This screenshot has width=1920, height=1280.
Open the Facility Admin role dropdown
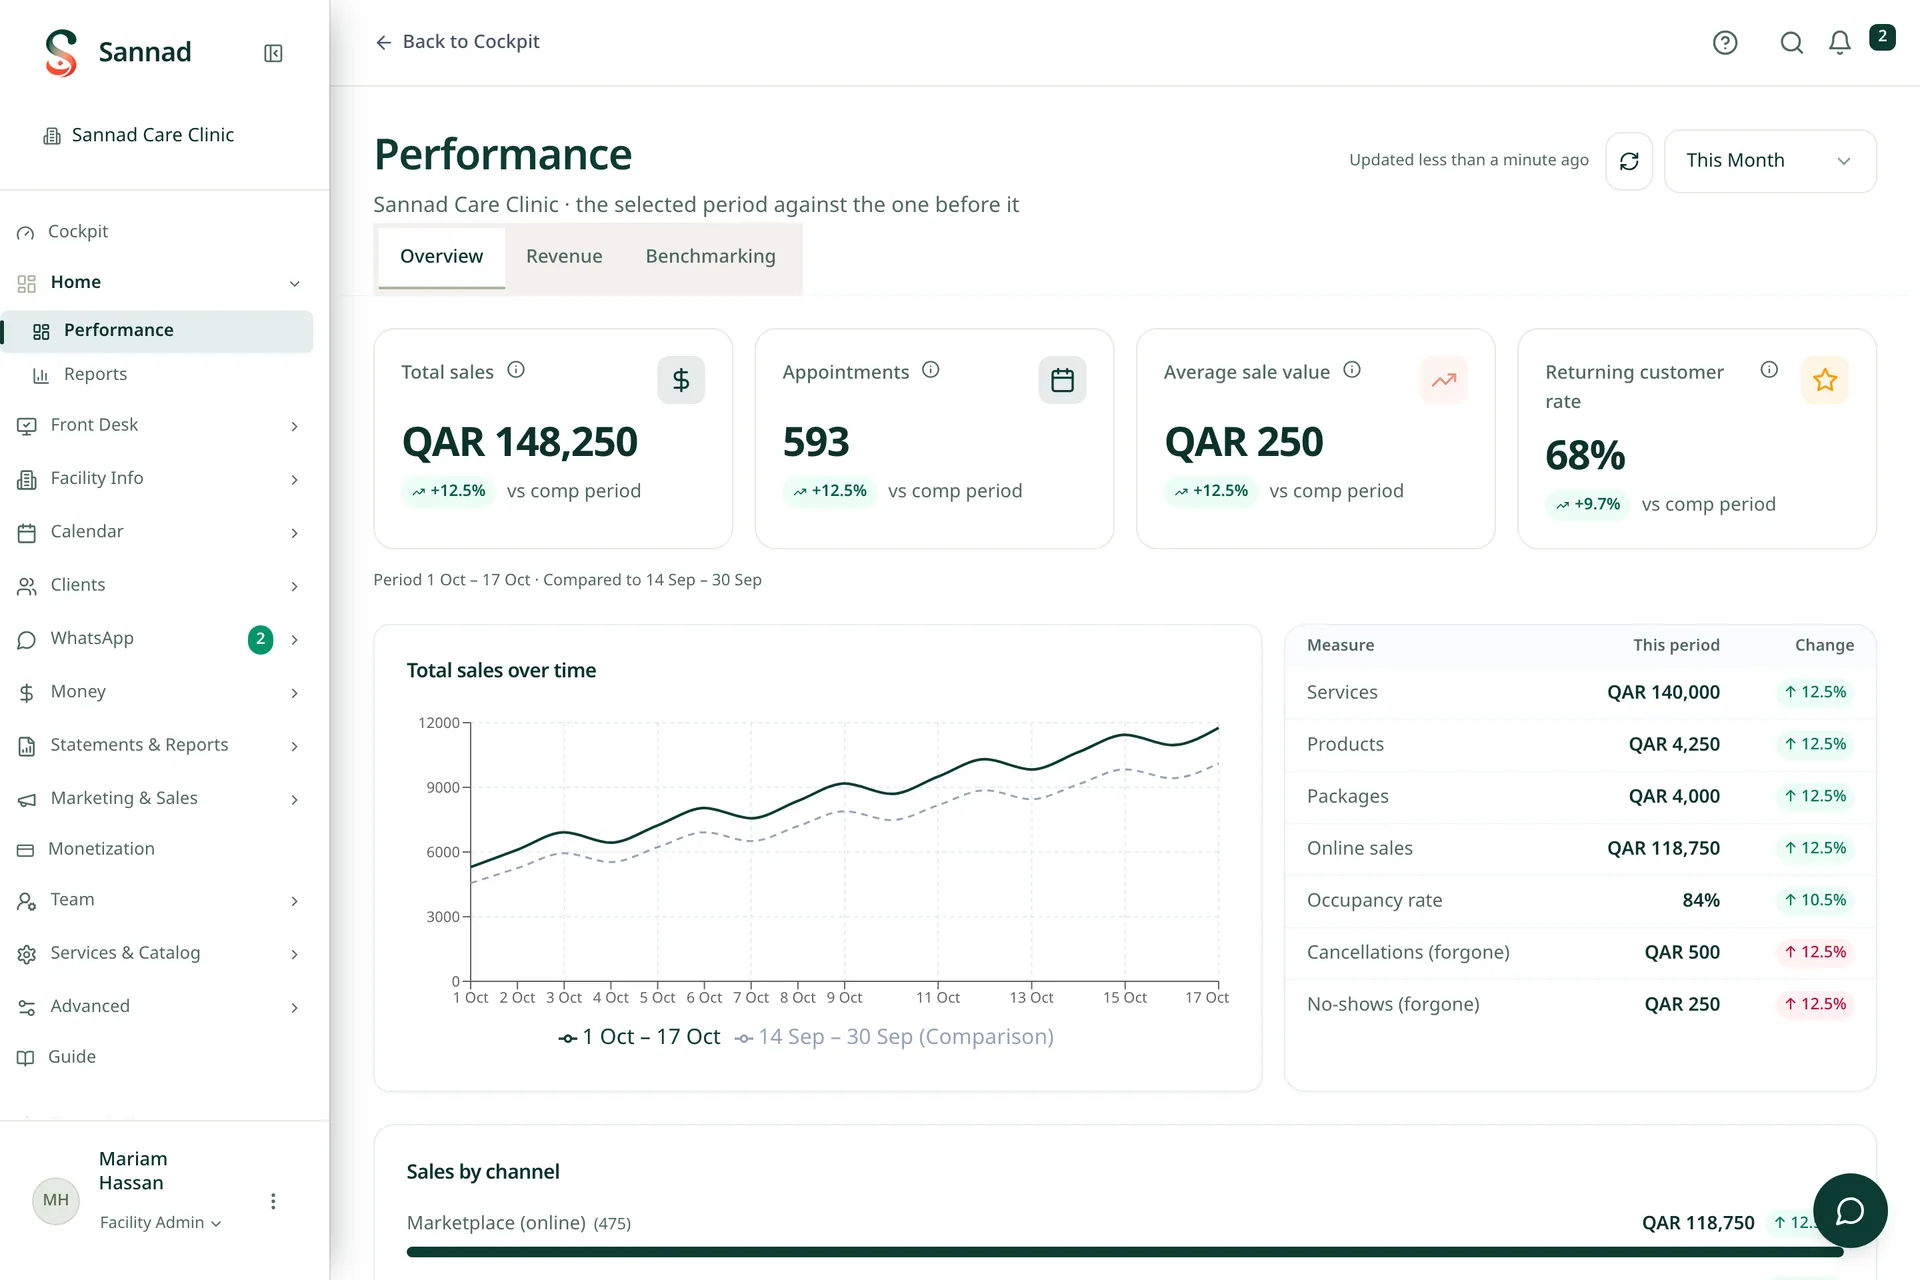coord(161,1223)
